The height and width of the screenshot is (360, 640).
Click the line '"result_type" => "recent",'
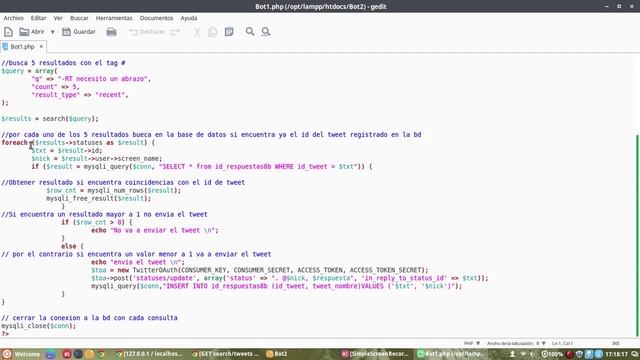coord(80,95)
